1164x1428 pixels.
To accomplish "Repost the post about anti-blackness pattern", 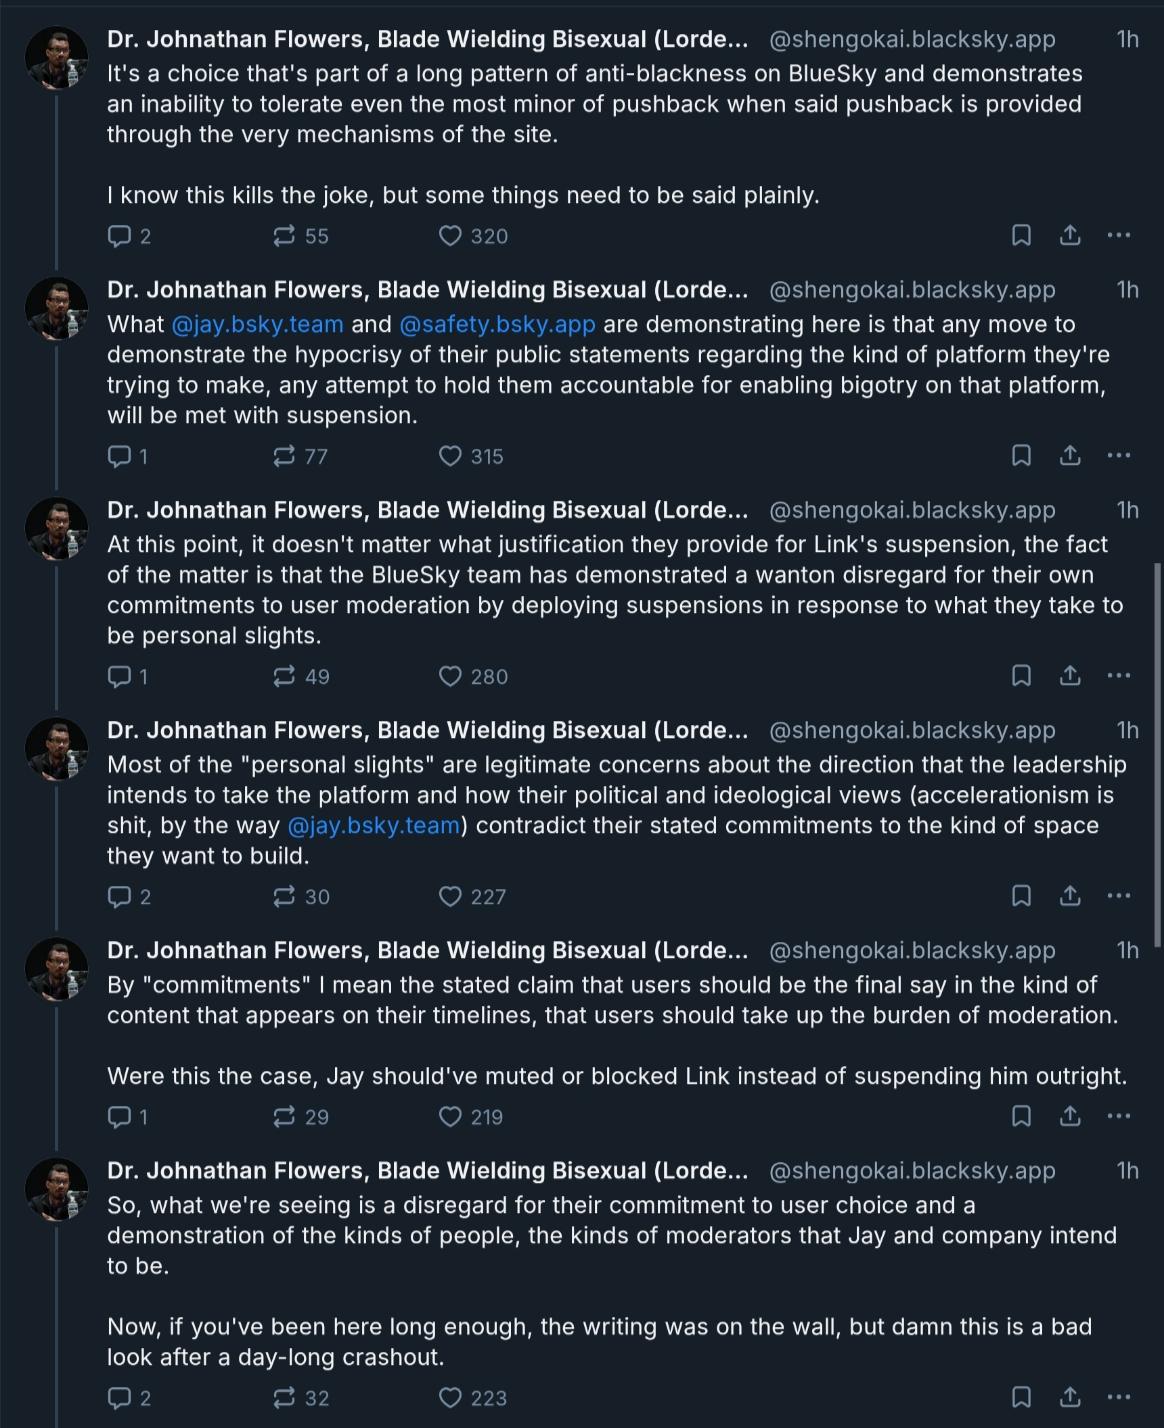I will click(284, 236).
